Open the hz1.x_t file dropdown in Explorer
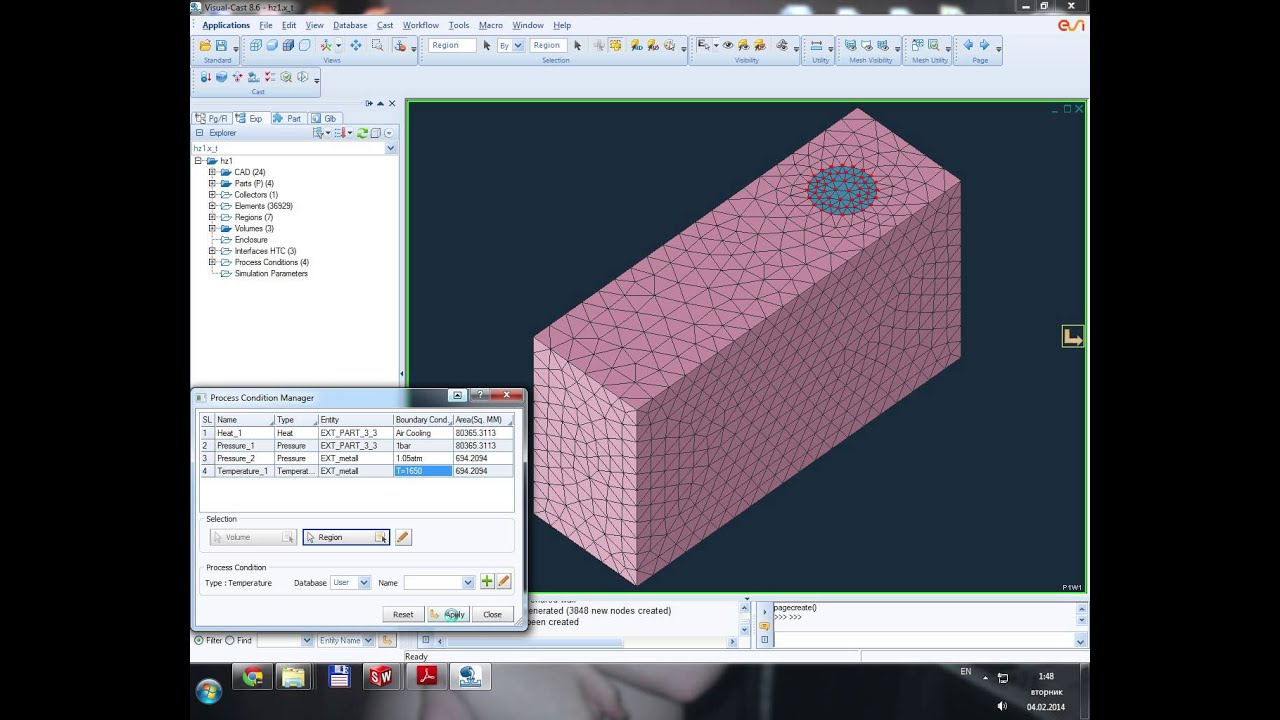The image size is (1280, 720). 391,148
